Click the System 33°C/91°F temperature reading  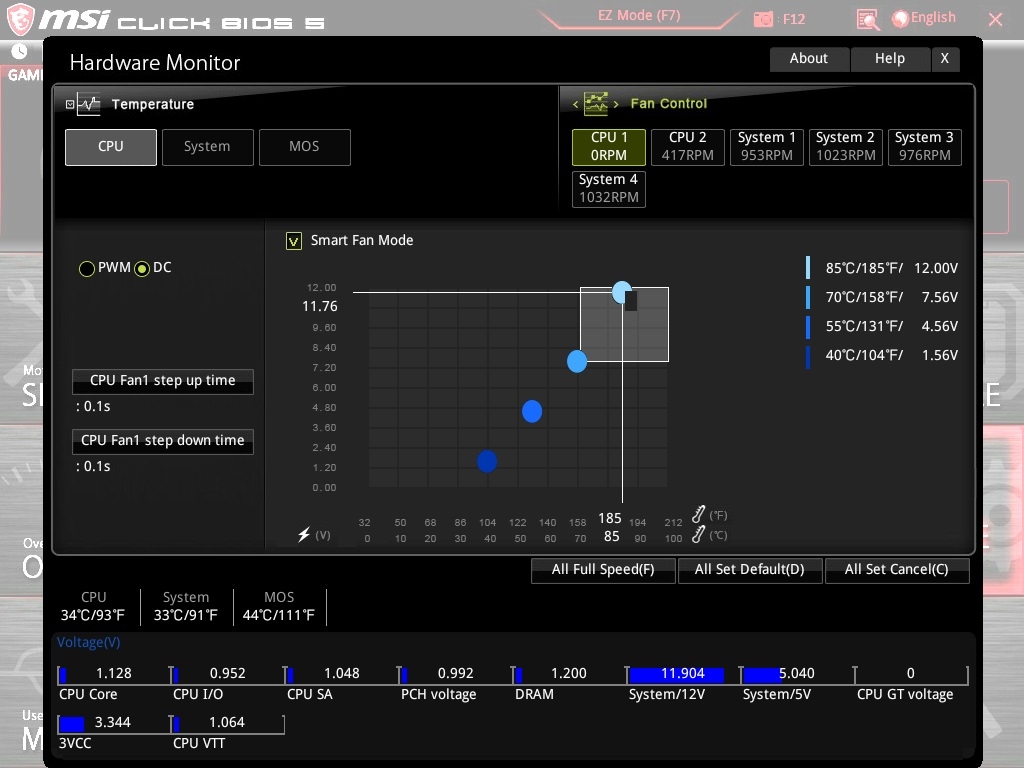(x=186, y=607)
